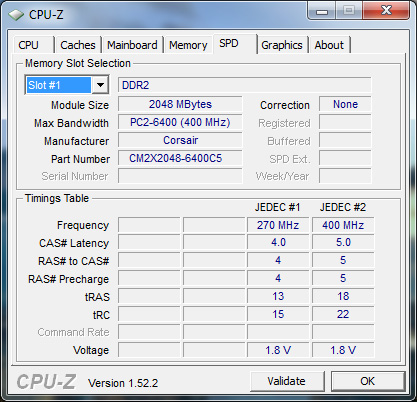Click the Validate button
This screenshot has height=402, width=417.
287,381
